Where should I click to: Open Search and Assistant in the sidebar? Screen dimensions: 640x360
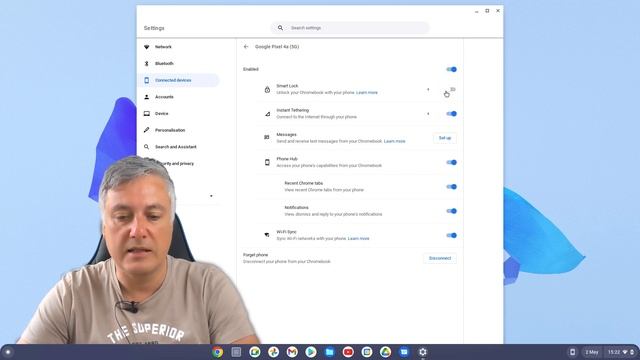point(178,147)
